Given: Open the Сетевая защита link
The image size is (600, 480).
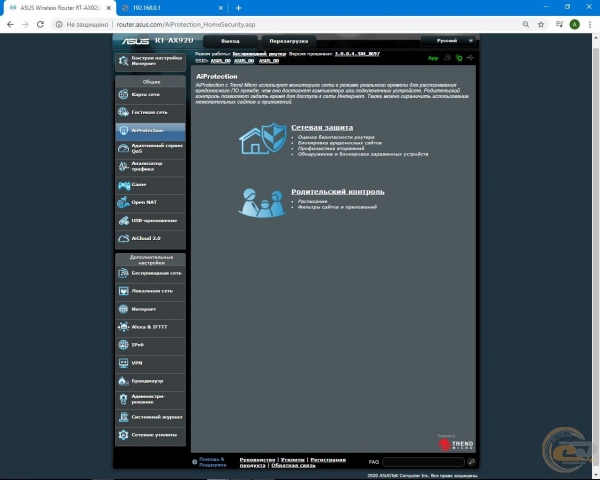Looking at the screenshot, I should pyautogui.click(x=321, y=129).
